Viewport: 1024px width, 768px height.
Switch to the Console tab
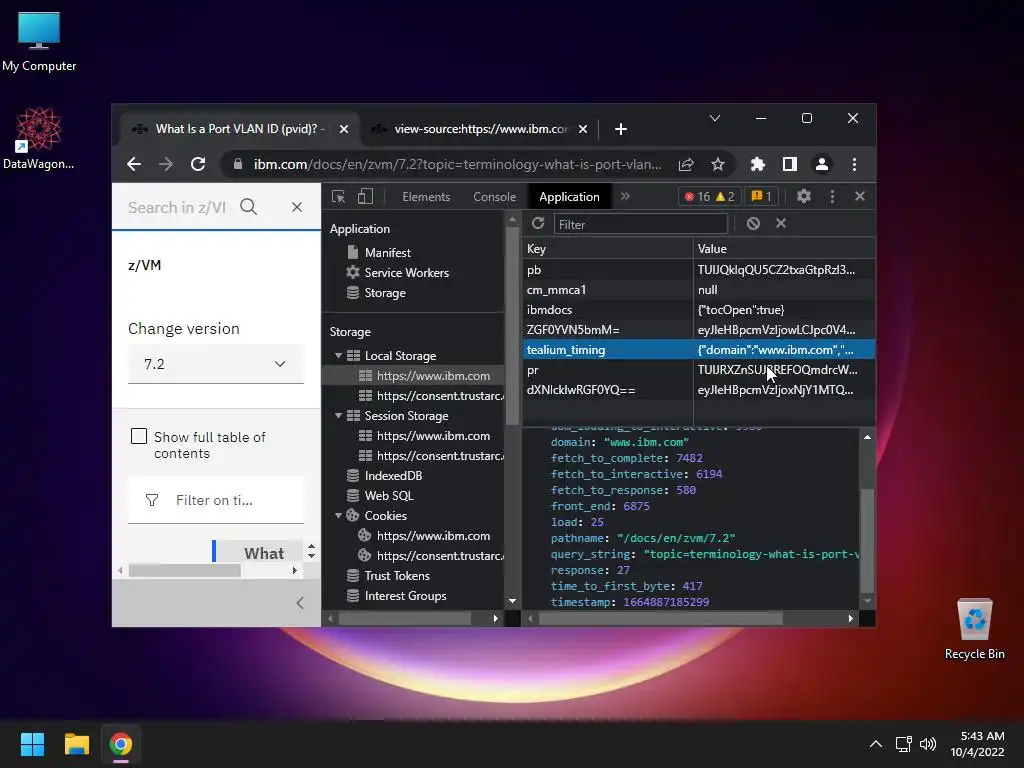tap(494, 197)
